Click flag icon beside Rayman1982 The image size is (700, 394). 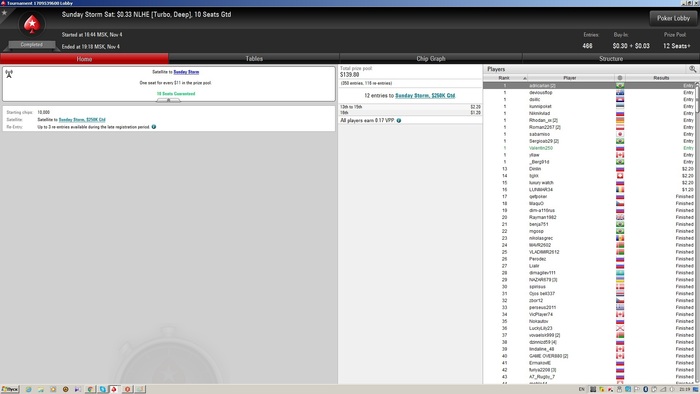620,217
